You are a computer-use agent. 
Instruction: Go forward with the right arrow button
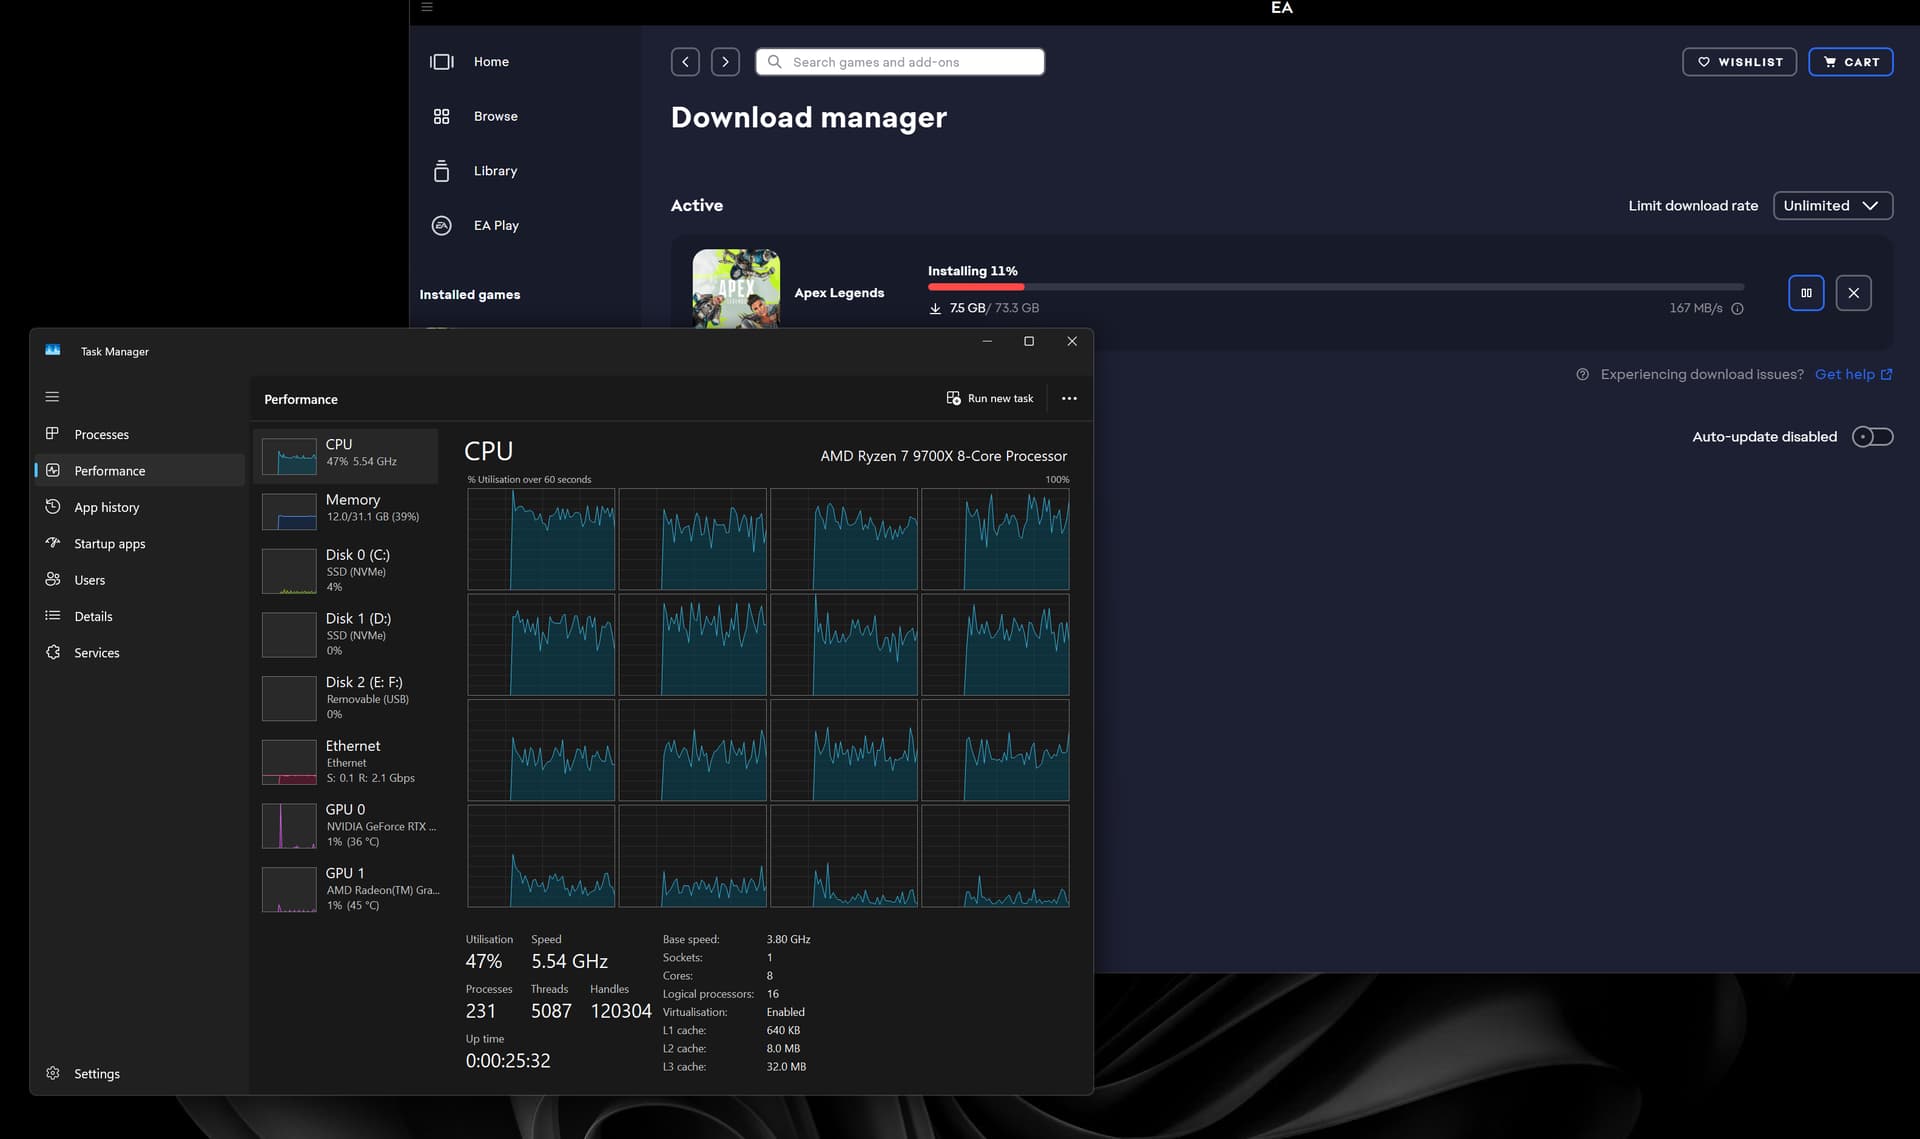tap(725, 62)
